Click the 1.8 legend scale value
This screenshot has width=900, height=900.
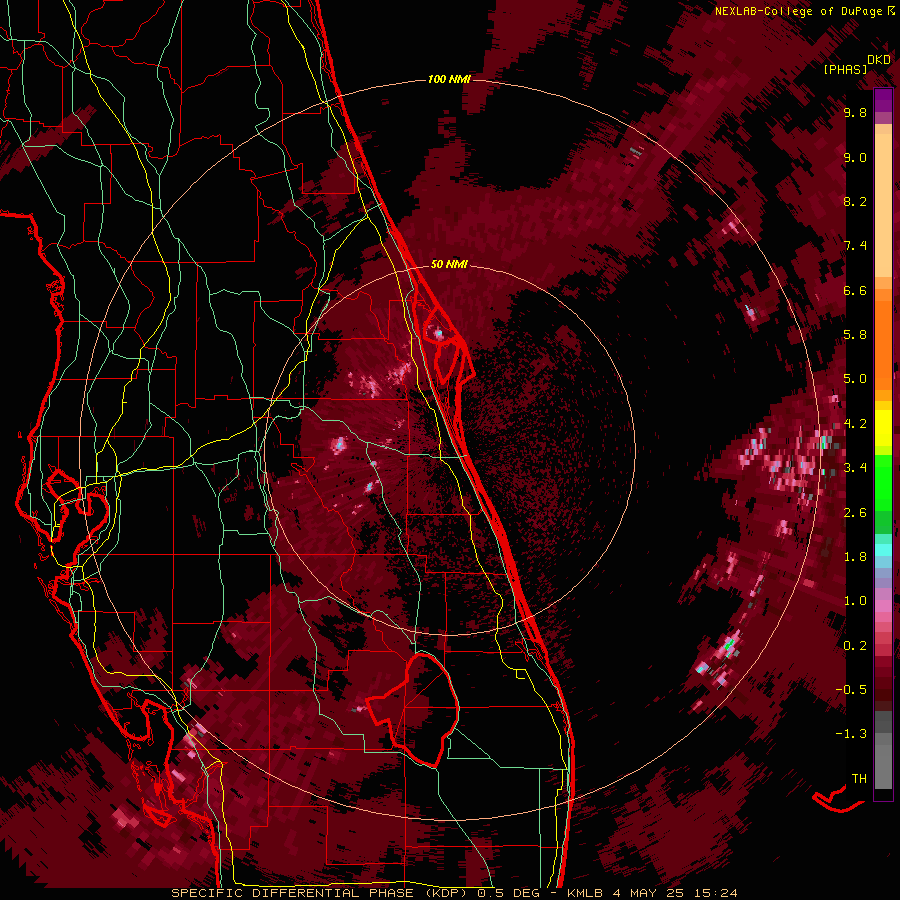point(855,557)
